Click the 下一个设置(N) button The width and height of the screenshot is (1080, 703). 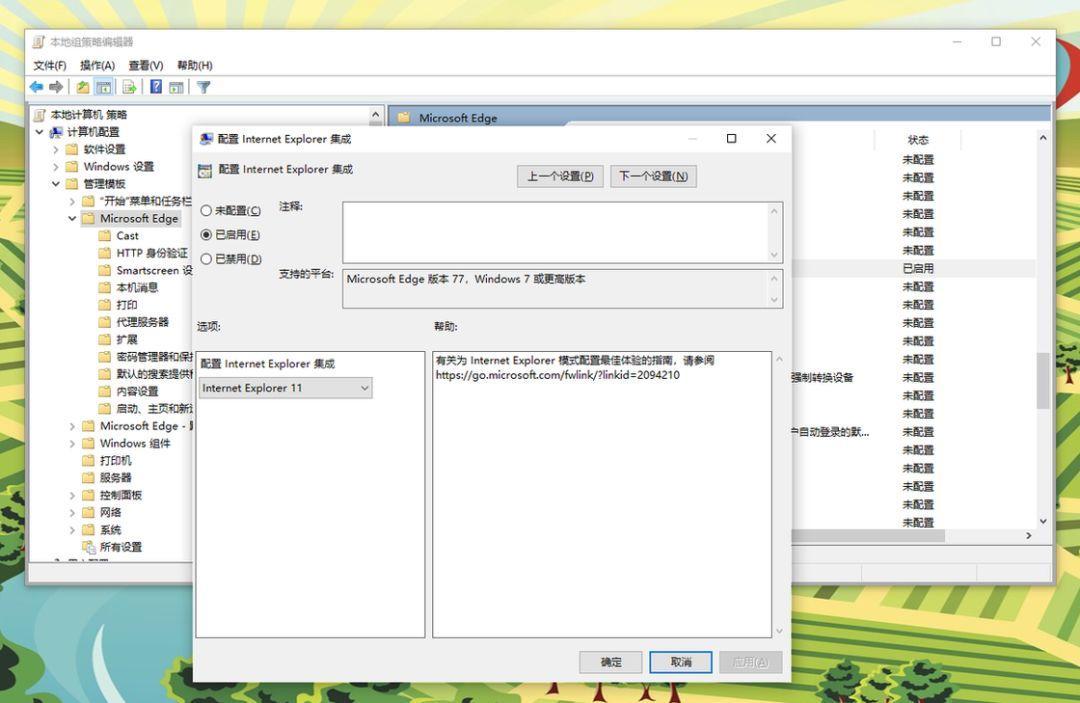pyautogui.click(x=654, y=176)
